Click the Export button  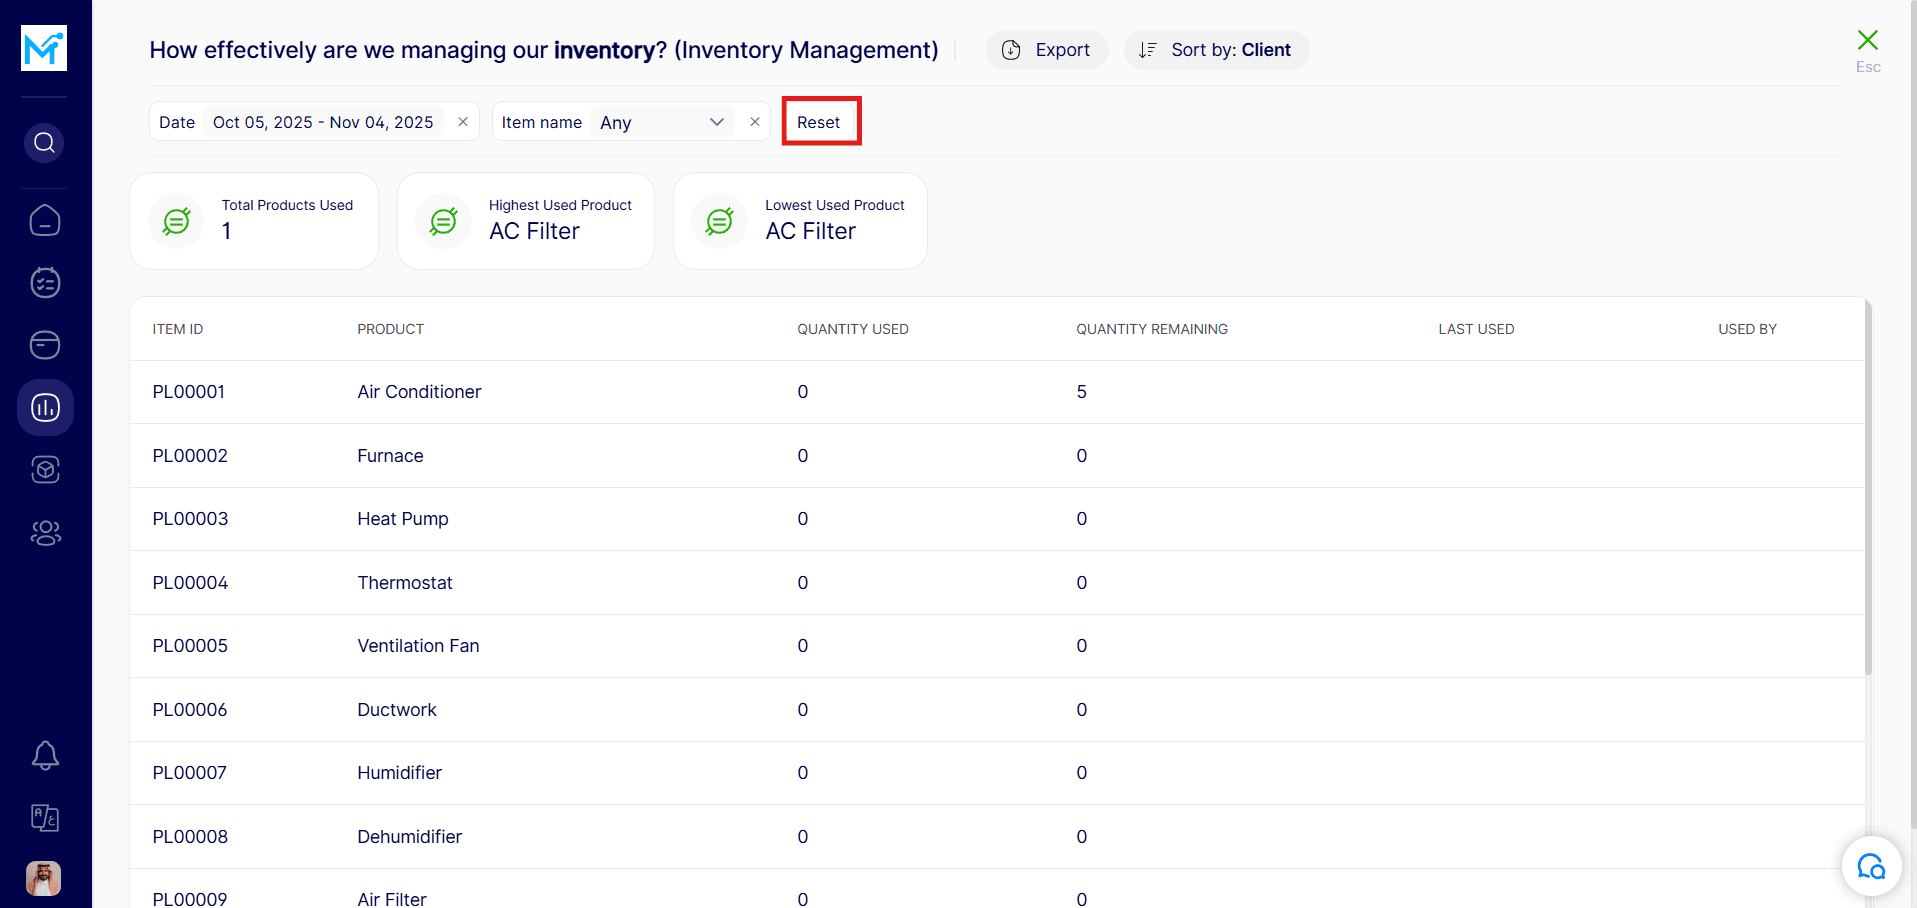[1046, 50]
